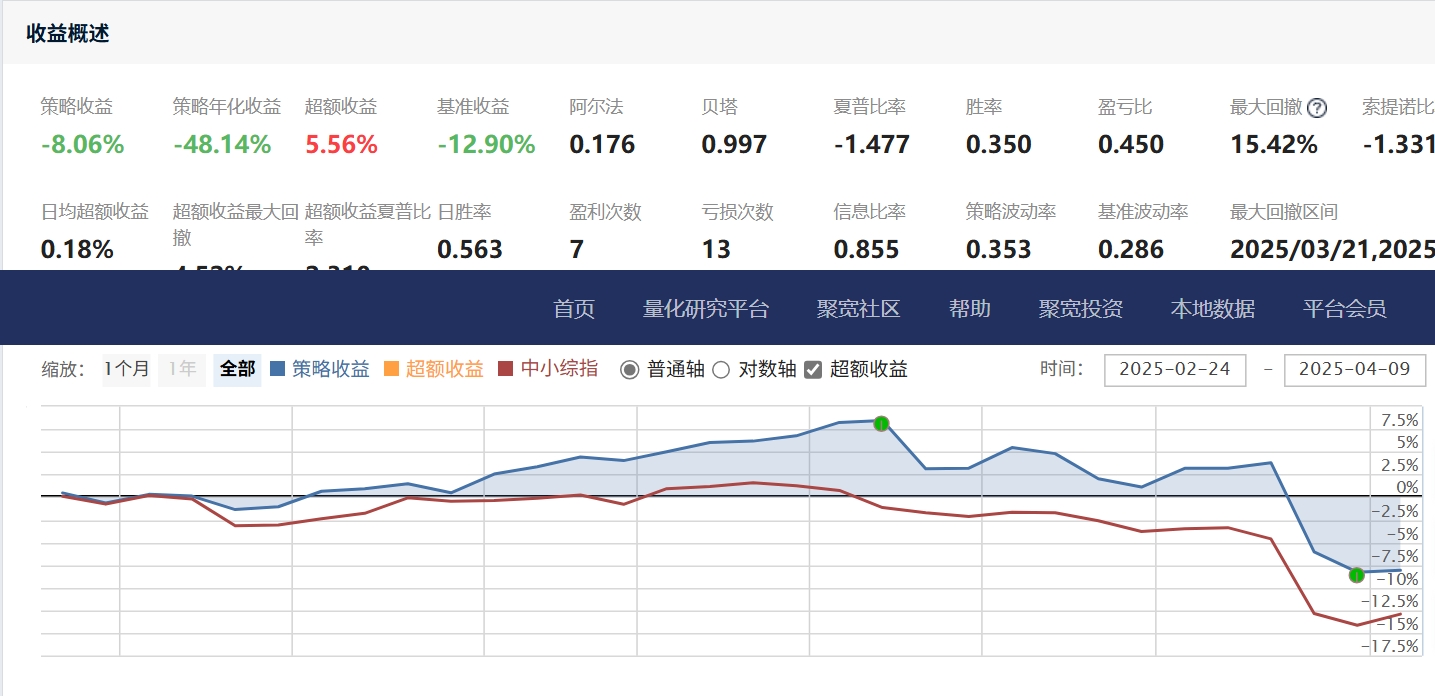Select the 普通轴 radio button
Image resolution: width=1435 pixels, height=696 pixels.
630,370
